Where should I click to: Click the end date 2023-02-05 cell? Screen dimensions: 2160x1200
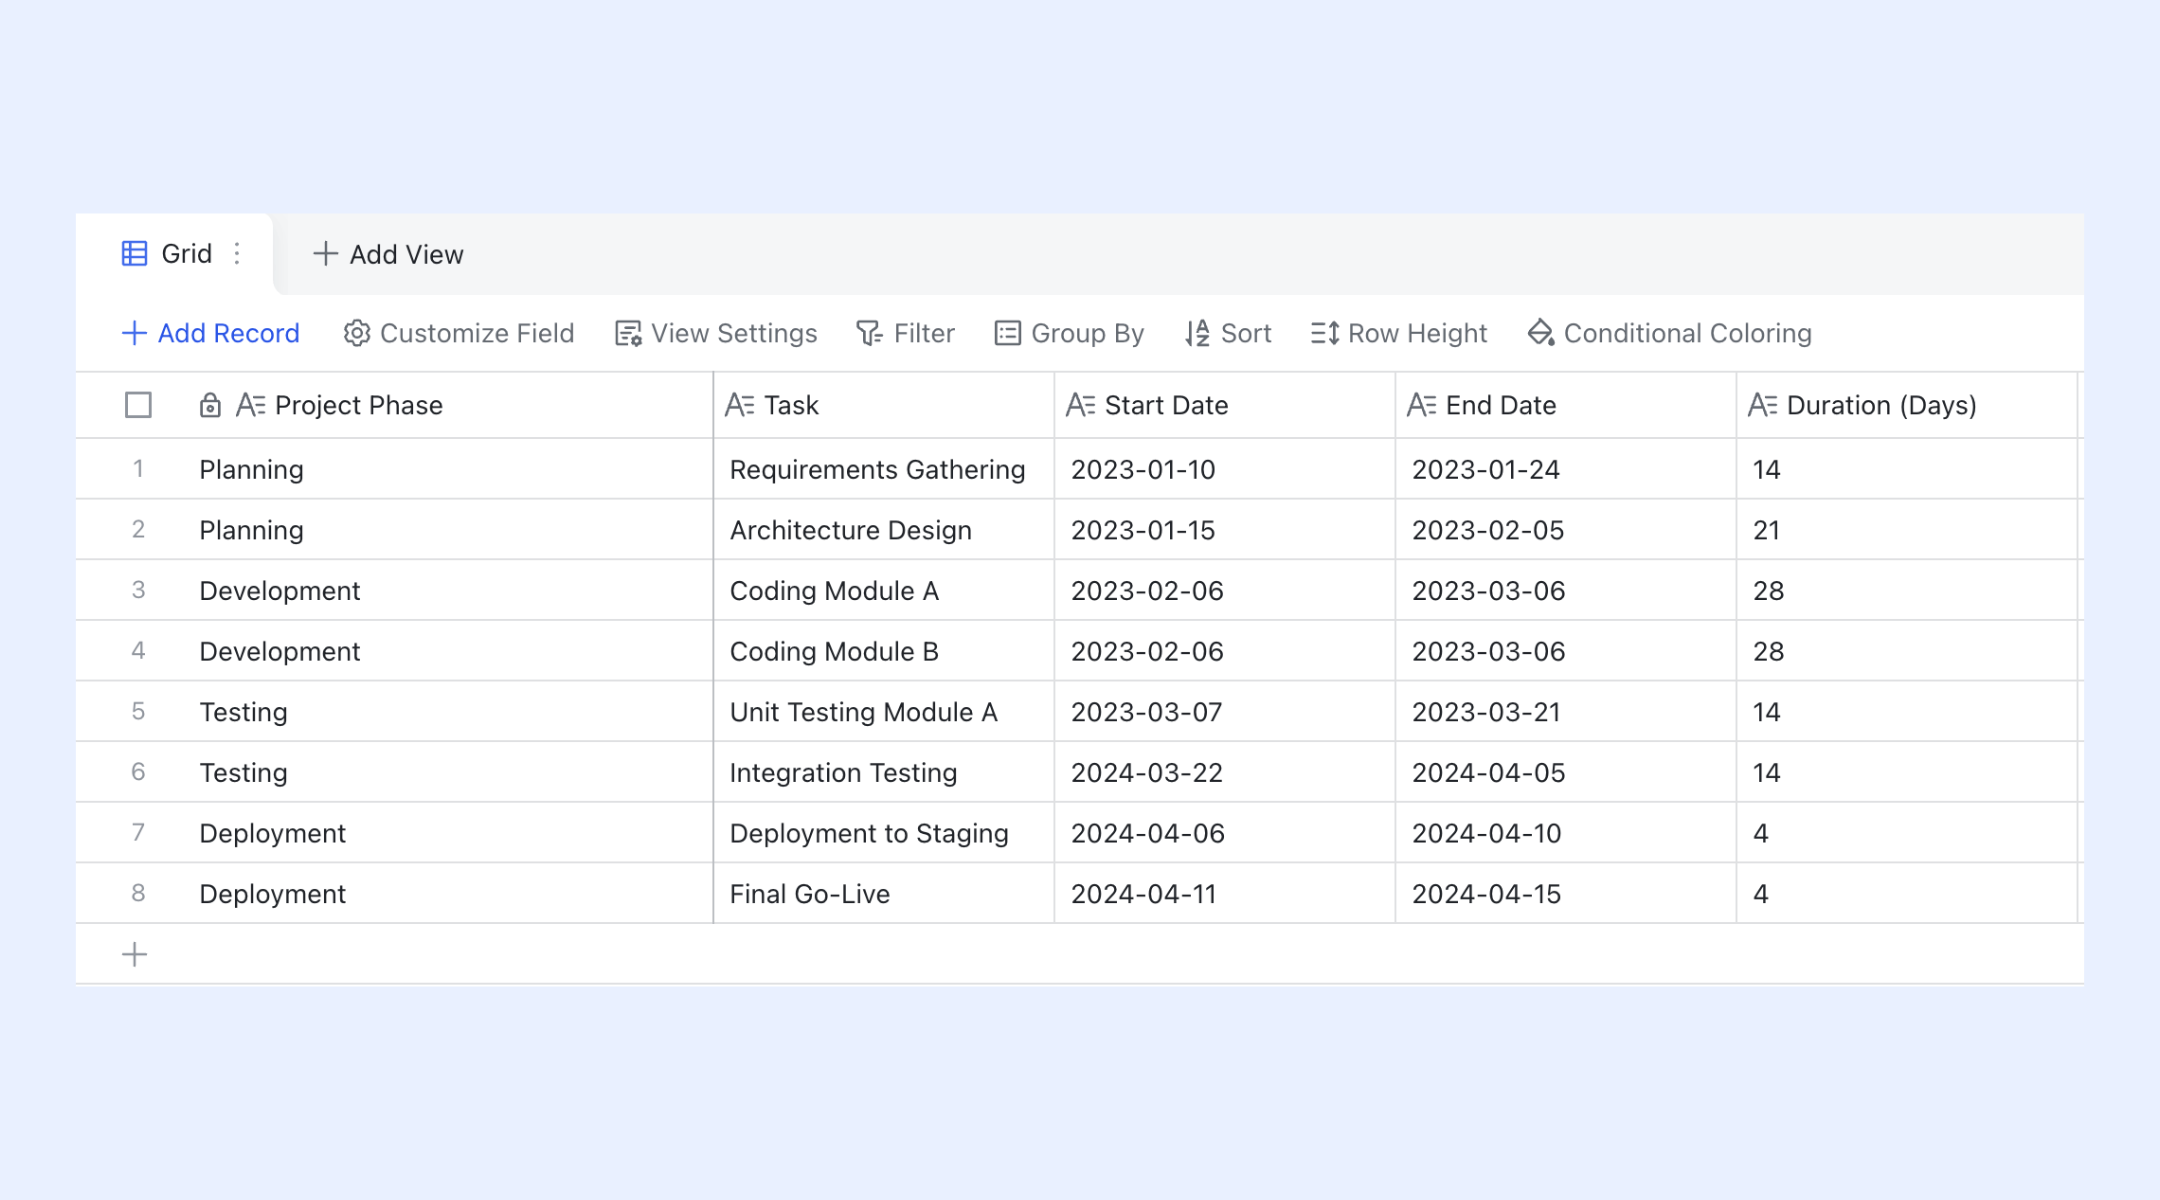1566,530
